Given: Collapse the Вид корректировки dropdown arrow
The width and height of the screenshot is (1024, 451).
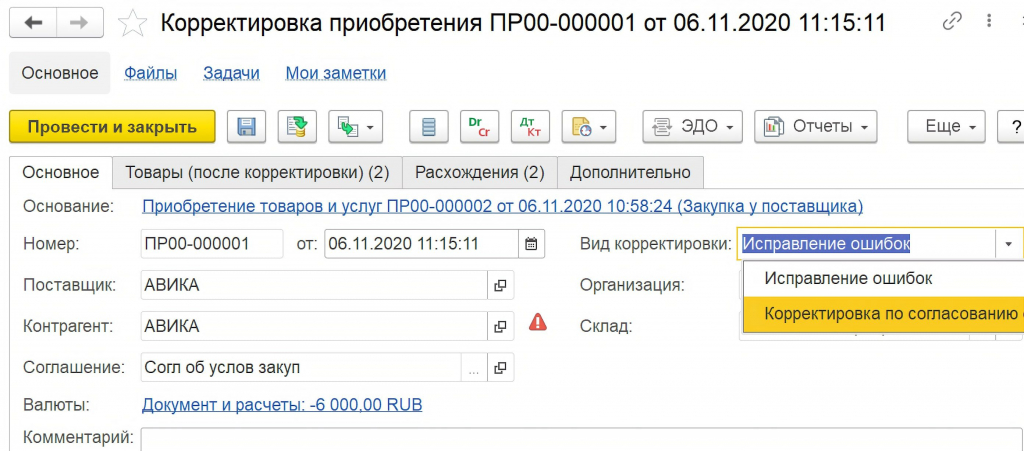Looking at the screenshot, I should pyautogui.click(x=1009, y=244).
